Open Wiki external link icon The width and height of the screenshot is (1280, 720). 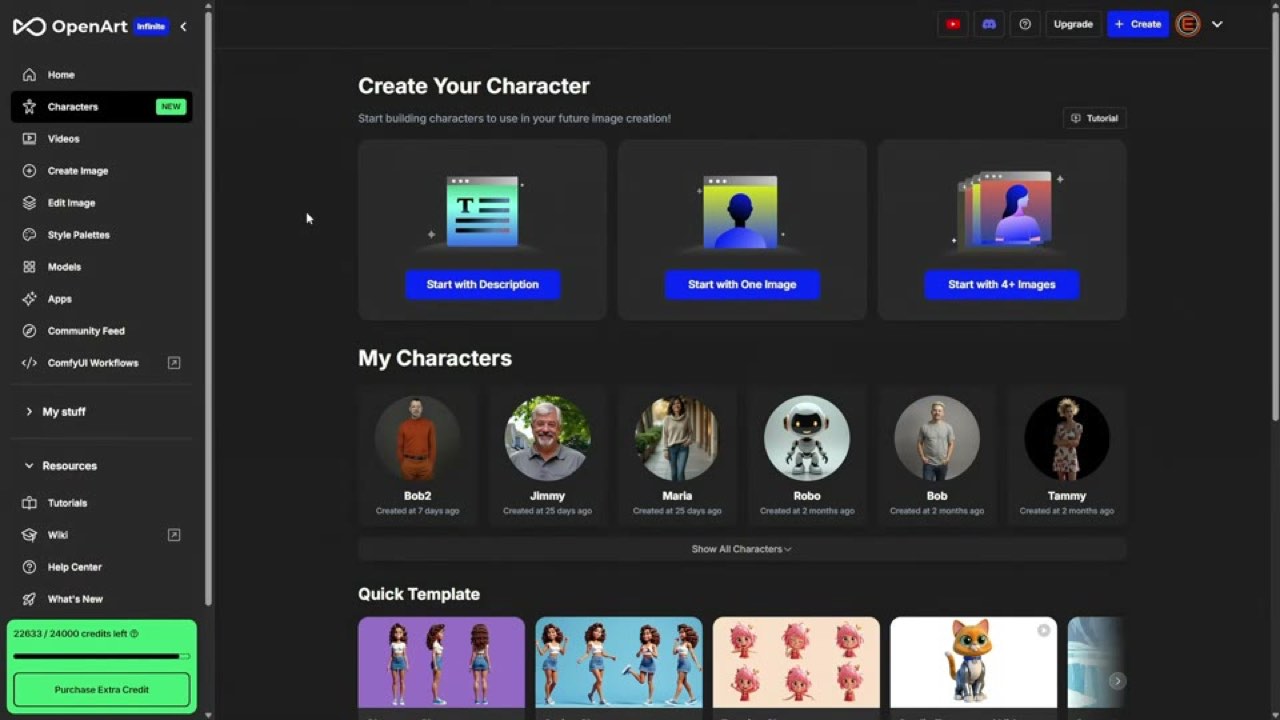pos(174,535)
